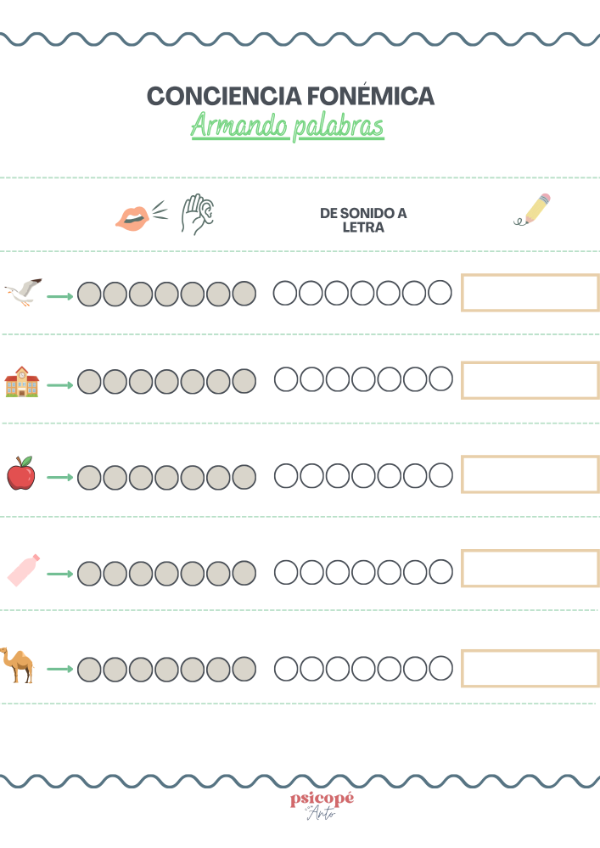Click the 'DE SONIDO A LETRA' heading
The height and width of the screenshot is (848, 600).
(x=363, y=220)
